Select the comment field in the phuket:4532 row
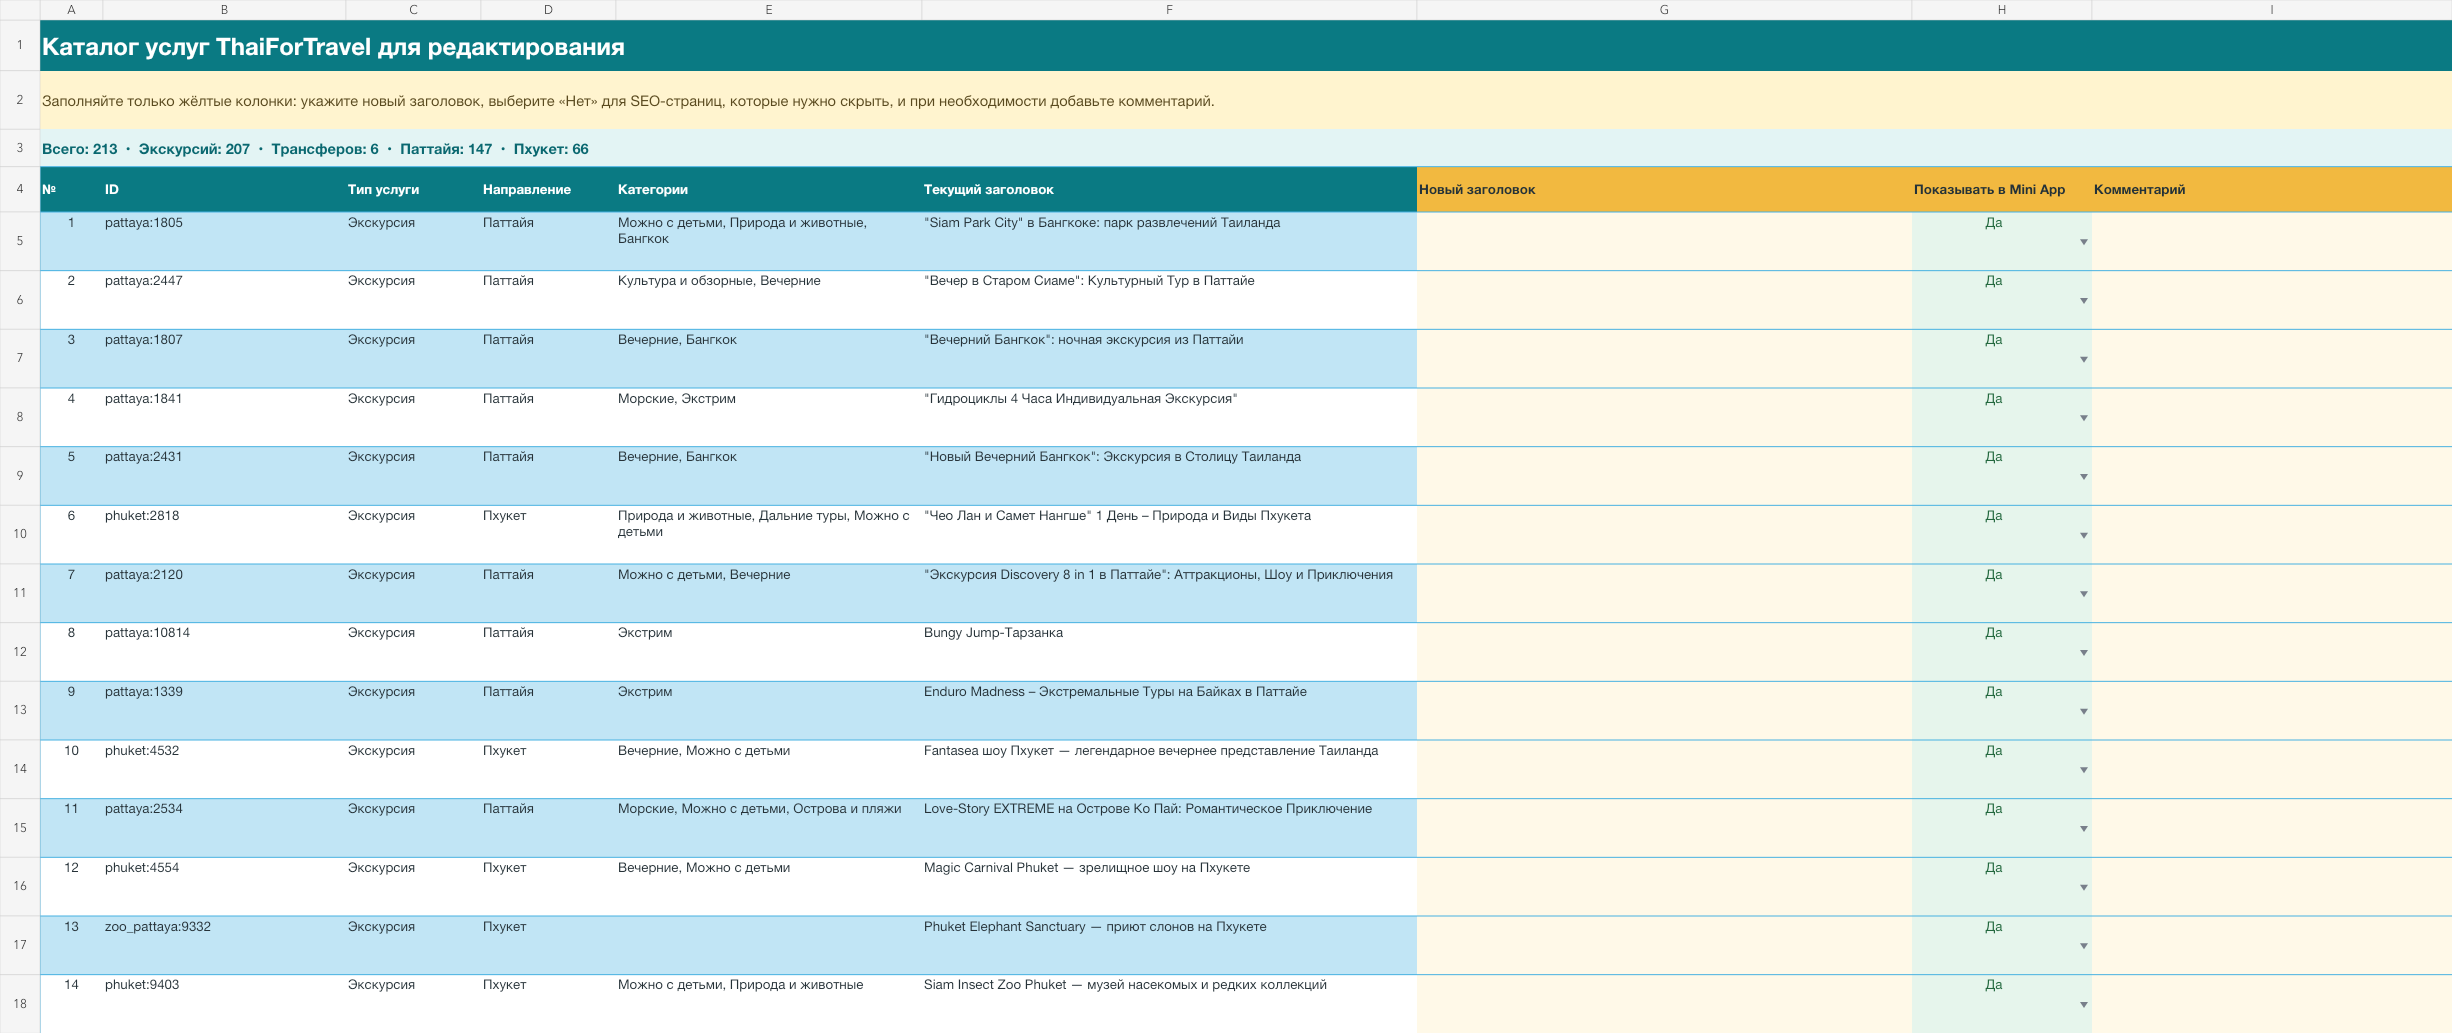Screen dimensions: 2452x1033 pyautogui.click(x=2271, y=769)
